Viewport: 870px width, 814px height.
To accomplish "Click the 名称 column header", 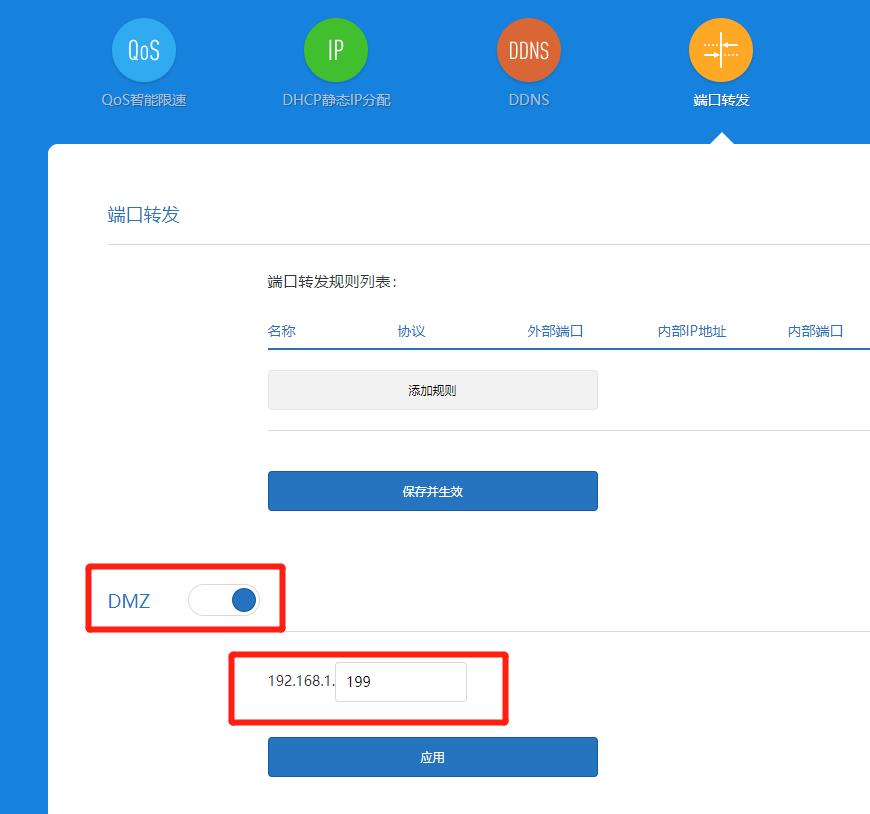I will (x=281, y=331).
